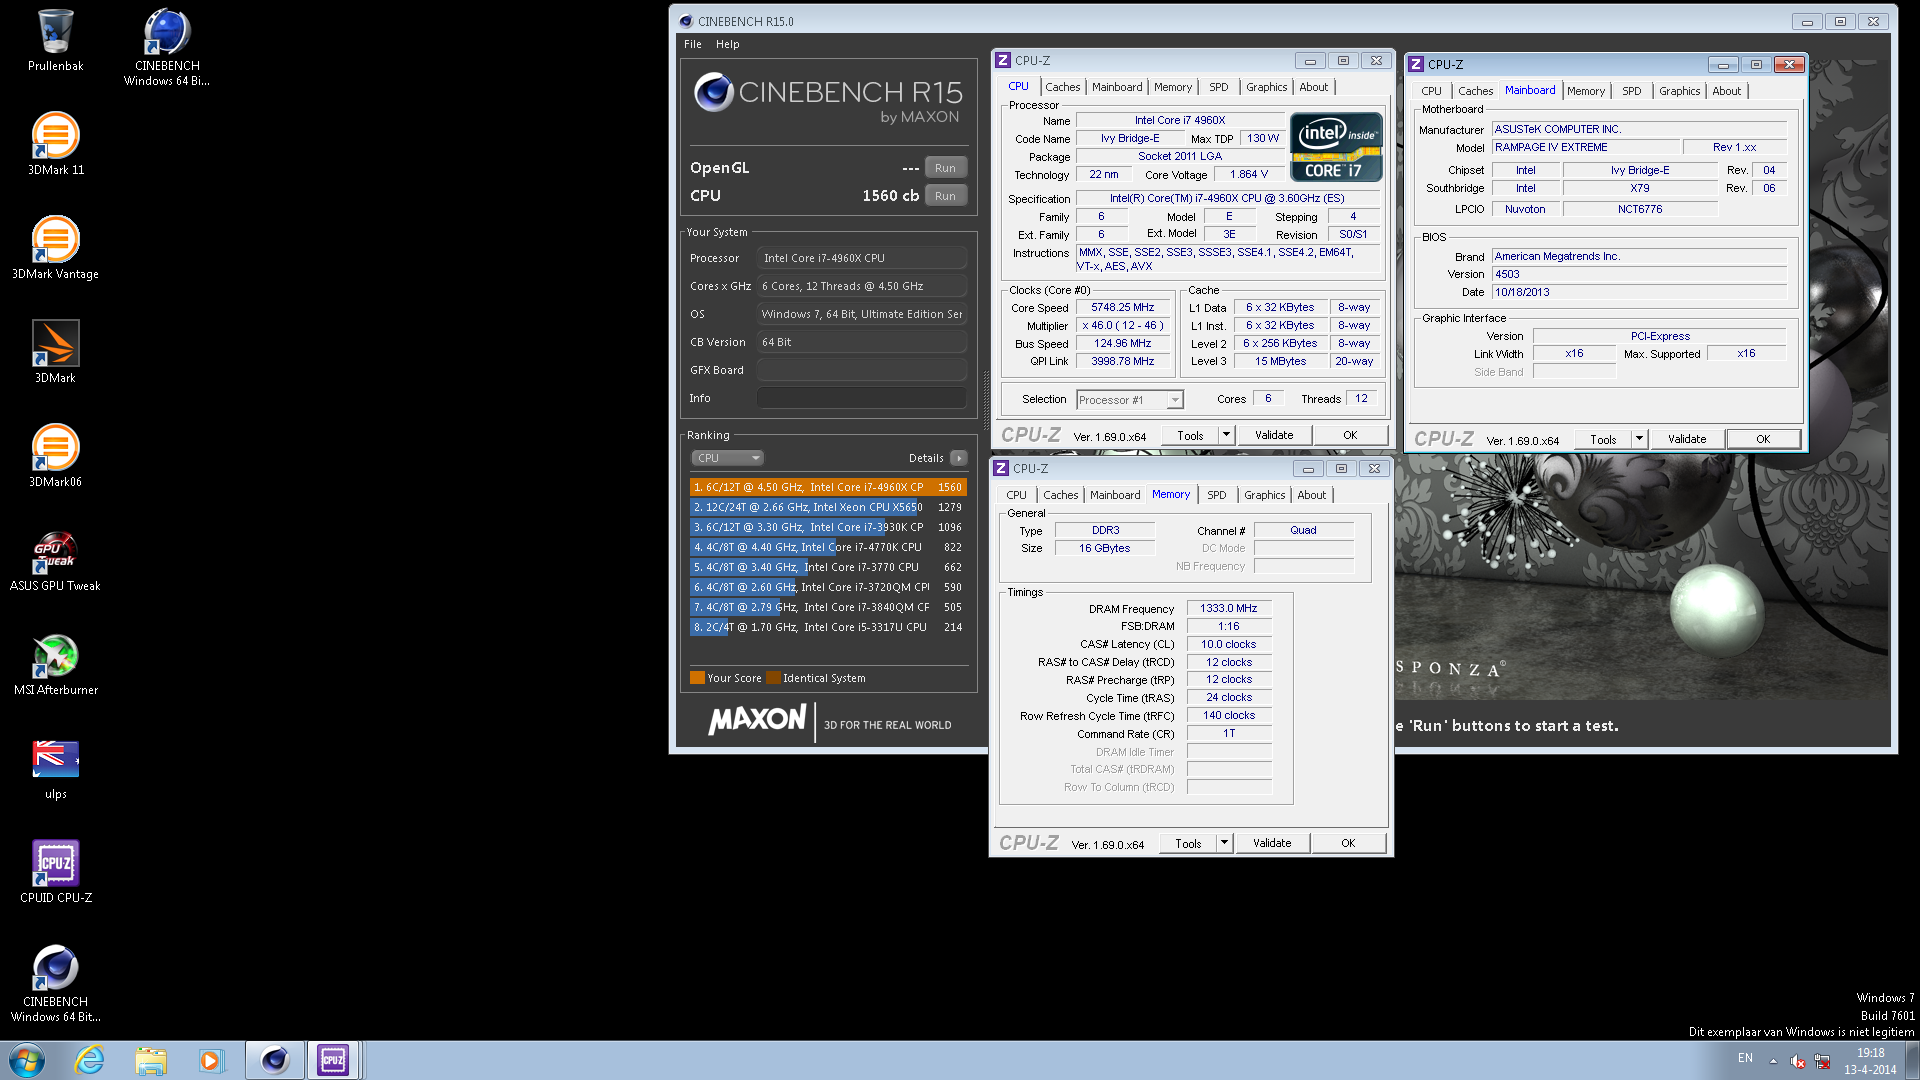Expand ranking Details with the arrow button
This screenshot has width=1920, height=1080.
click(x=959, y=458)
